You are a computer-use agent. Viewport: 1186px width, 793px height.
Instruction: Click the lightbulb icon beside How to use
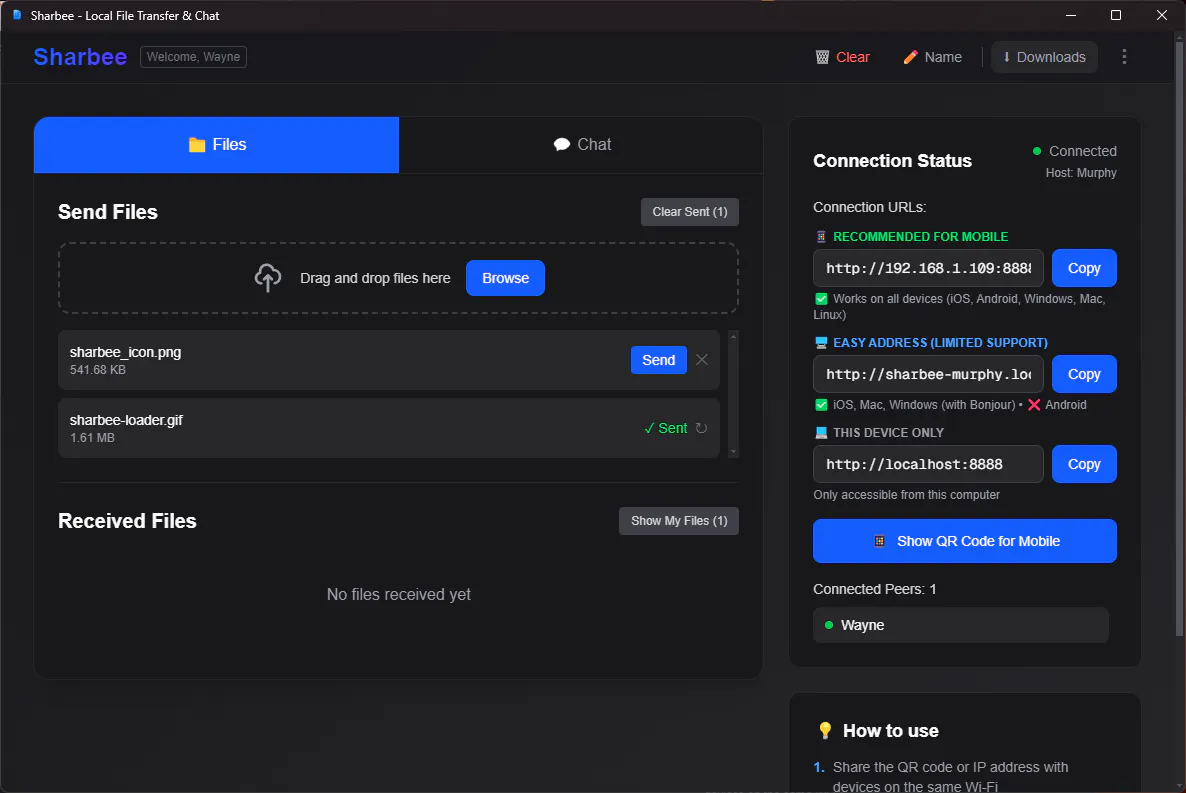tap(825, 730)
